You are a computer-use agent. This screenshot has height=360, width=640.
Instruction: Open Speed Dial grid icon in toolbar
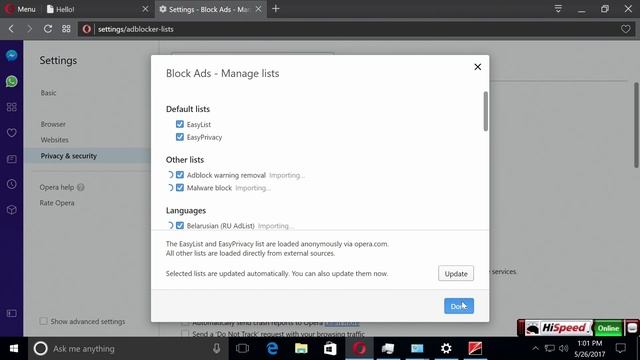pos(66,29)
